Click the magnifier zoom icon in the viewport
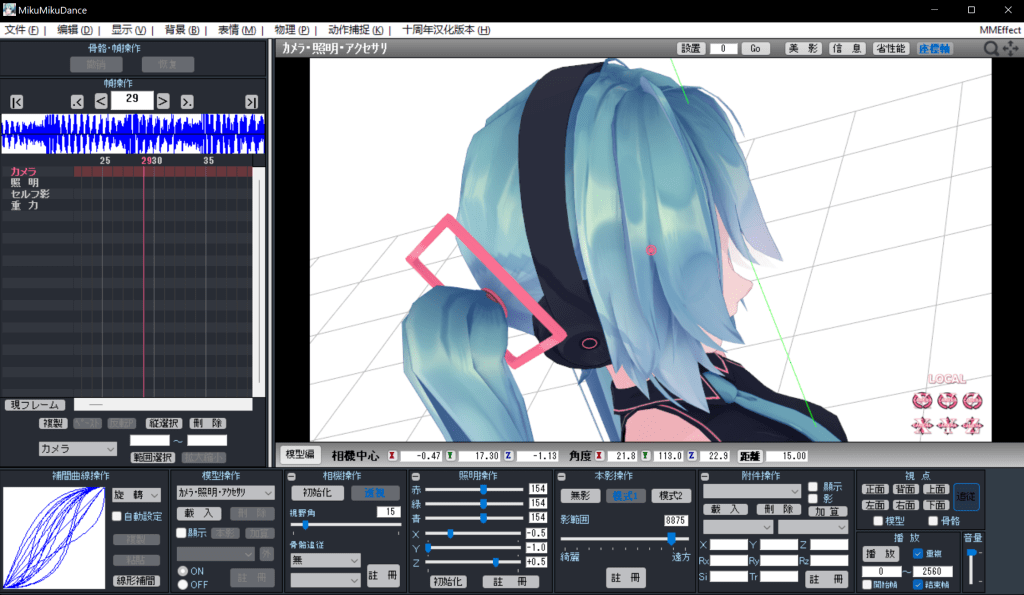 point(990,48)
